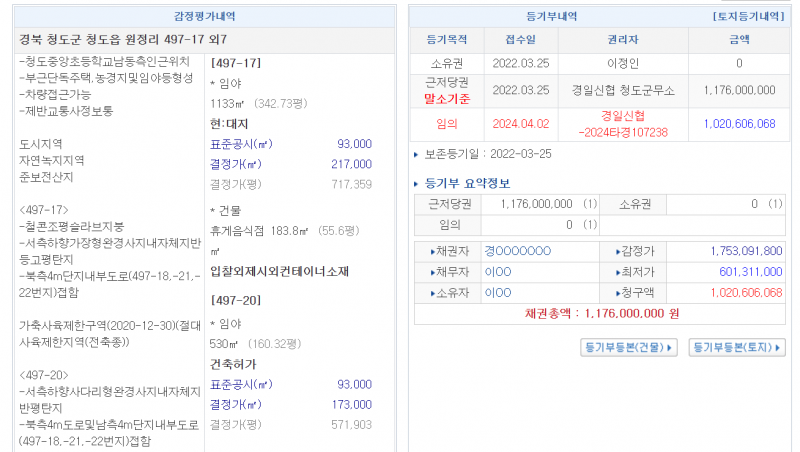Click the arrow icon beside 청구액
800x452 pixels.
point(615,293)
